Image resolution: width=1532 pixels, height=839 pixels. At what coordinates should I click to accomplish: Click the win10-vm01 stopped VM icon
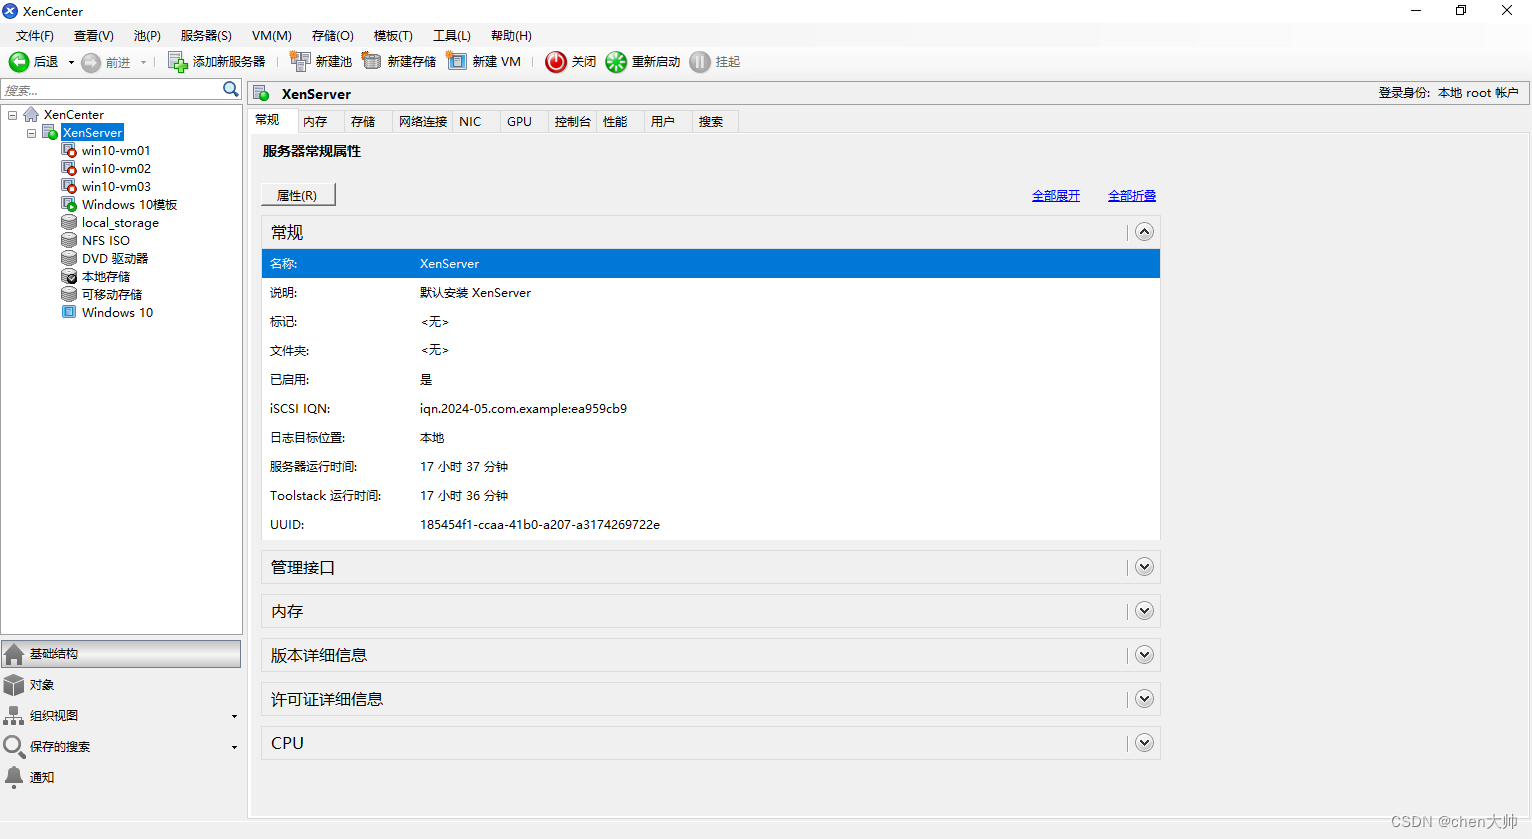69,150
